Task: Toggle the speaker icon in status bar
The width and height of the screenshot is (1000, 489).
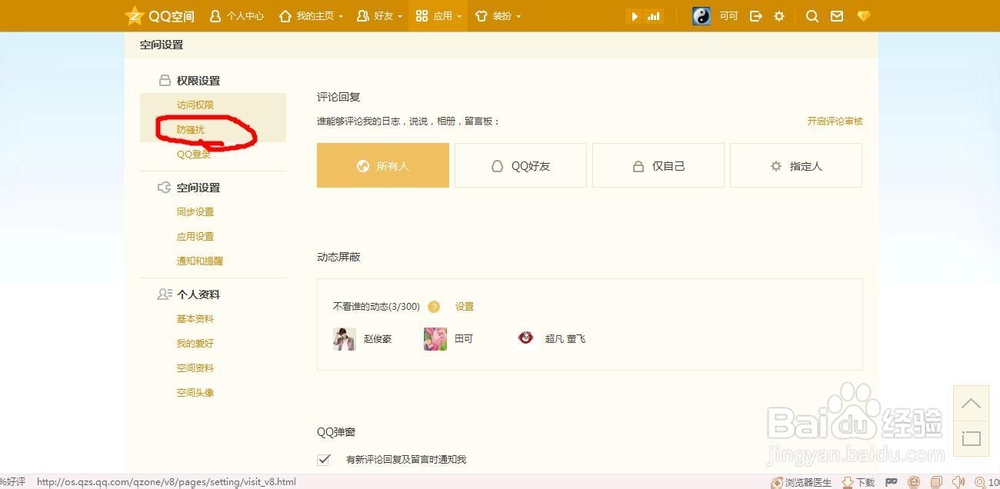Action: [x=958, y=483]
